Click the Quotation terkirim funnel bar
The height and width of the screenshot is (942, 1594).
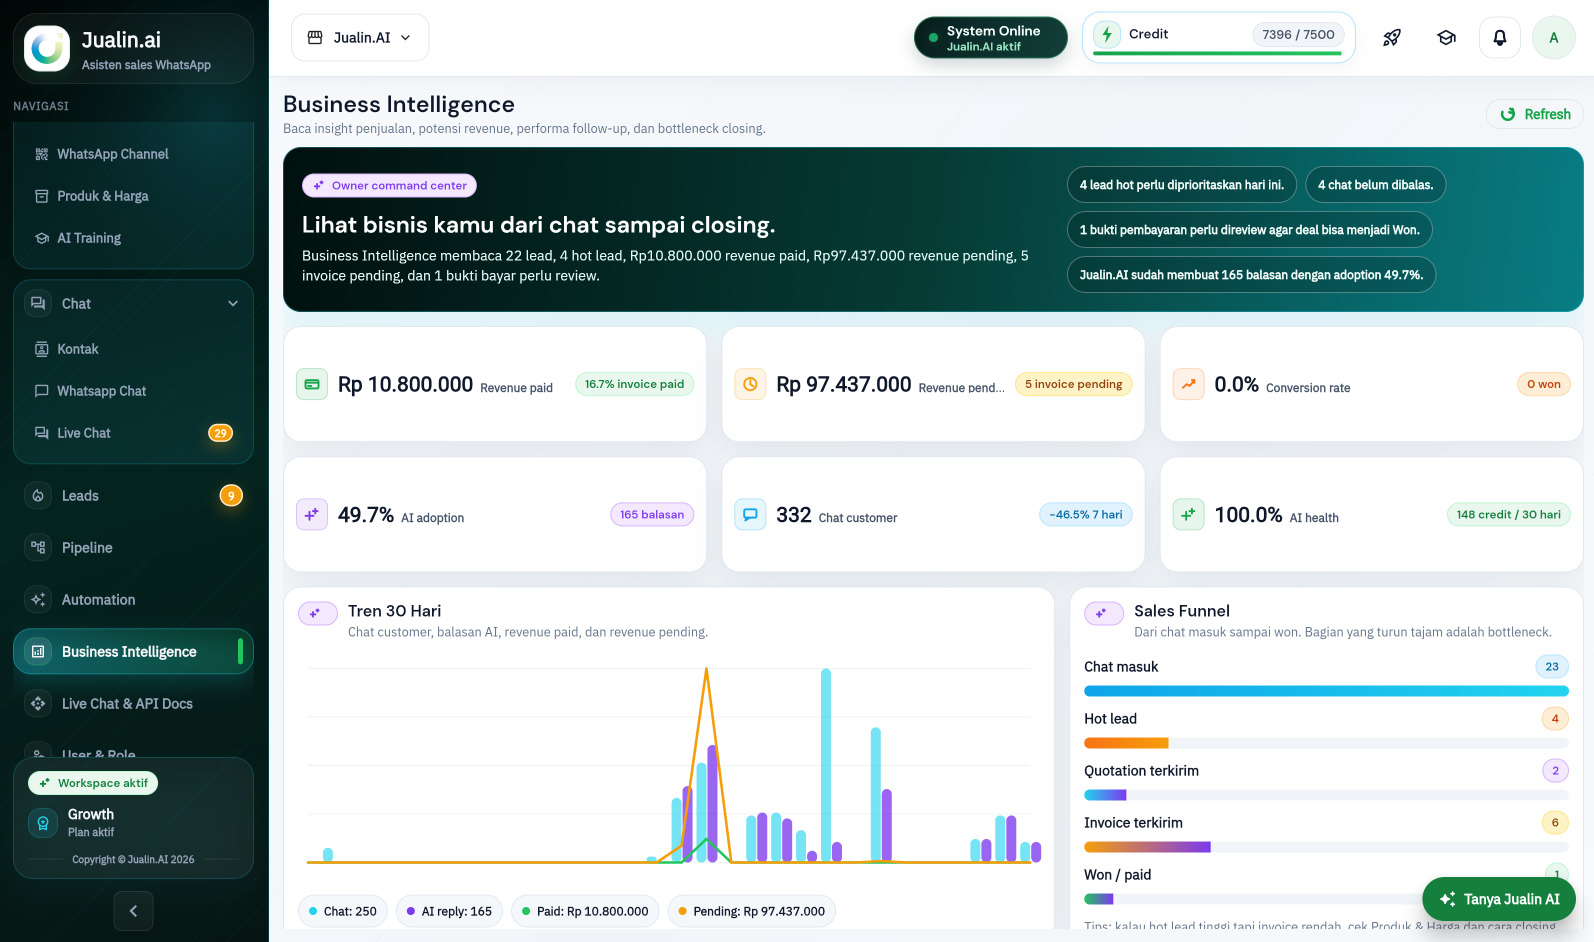(1326, 795)
